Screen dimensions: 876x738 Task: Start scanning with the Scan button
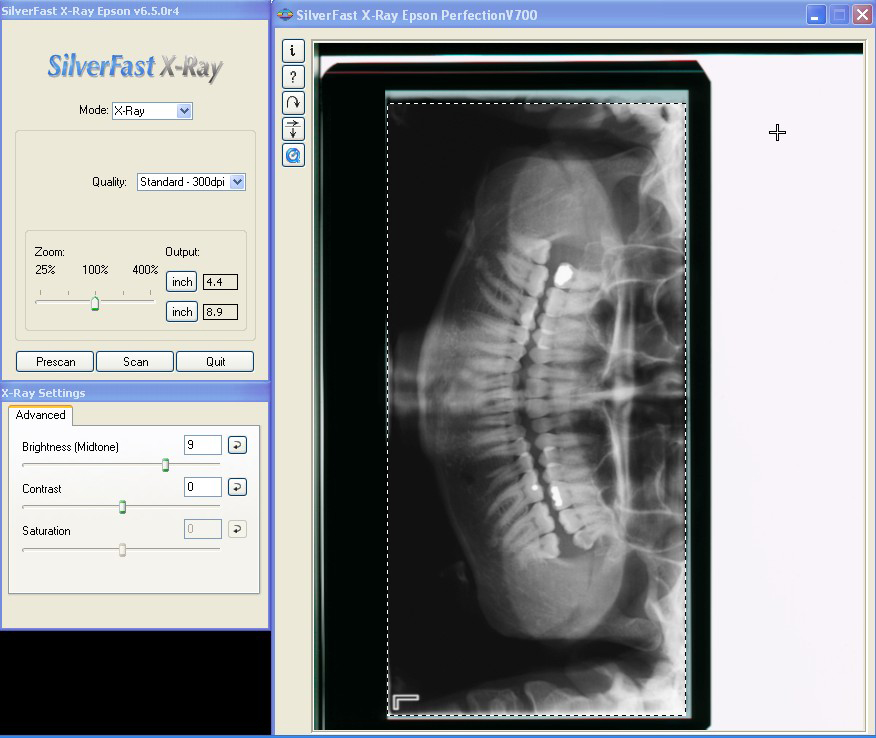coord(135,362)
